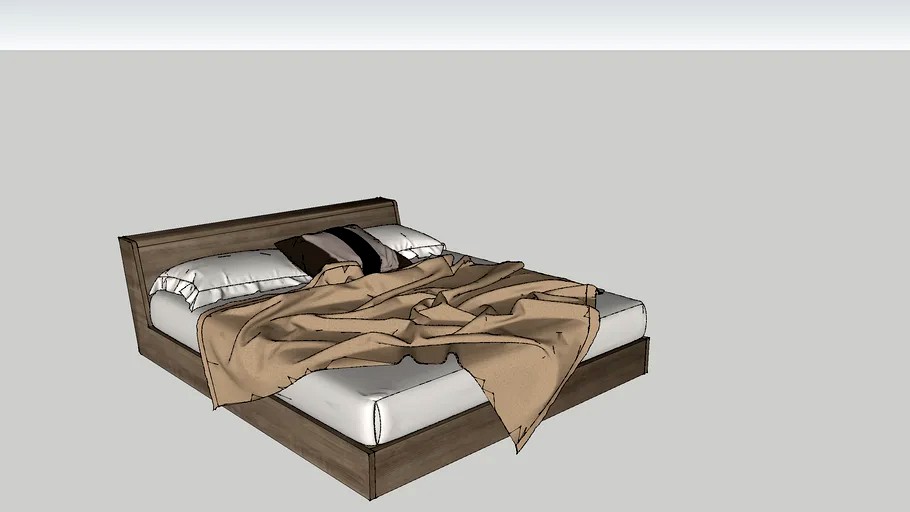910x512 pixels.
Task: Select the right white pillow near headboard
Action: (406, 240)
